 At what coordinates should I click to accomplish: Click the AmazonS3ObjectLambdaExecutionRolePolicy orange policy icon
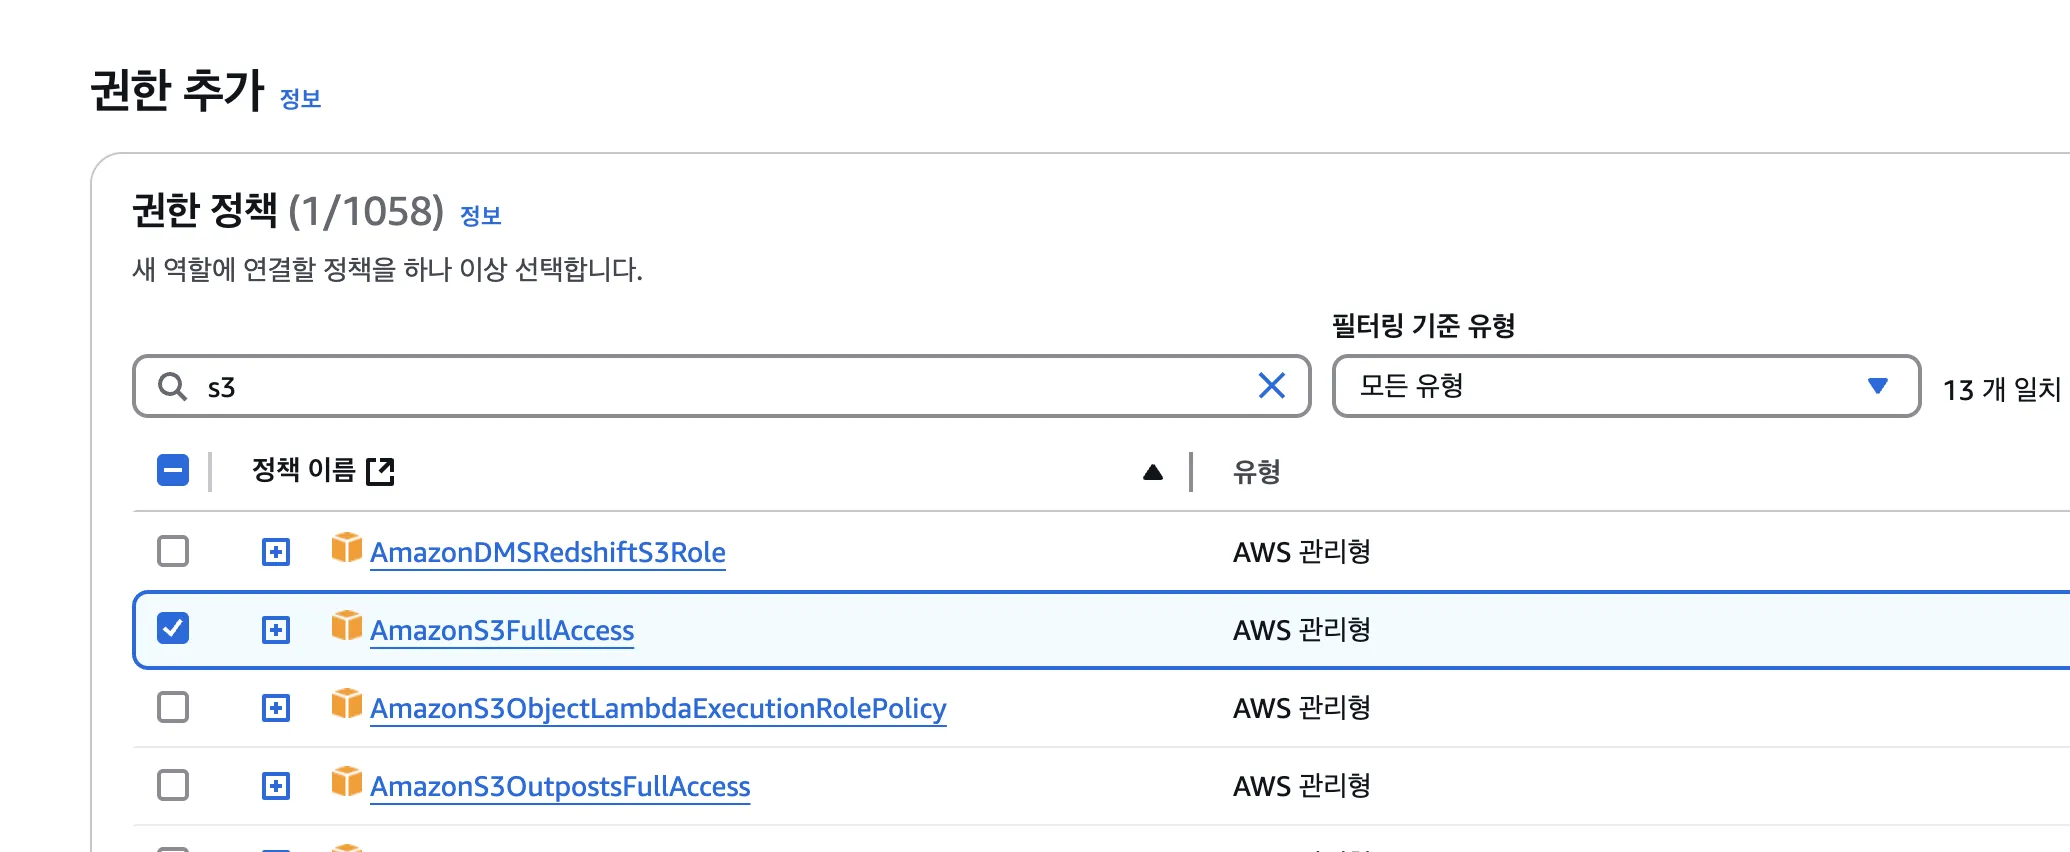346,704
